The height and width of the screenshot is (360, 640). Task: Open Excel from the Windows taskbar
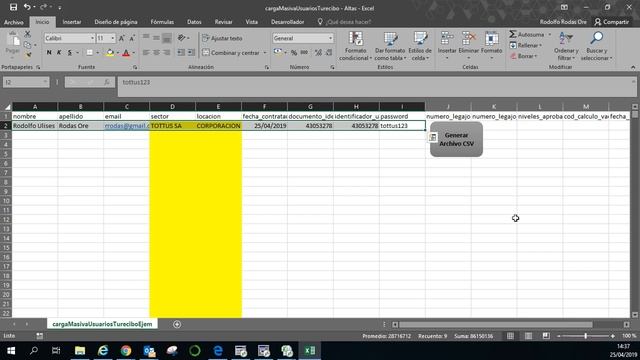[309, 351]
